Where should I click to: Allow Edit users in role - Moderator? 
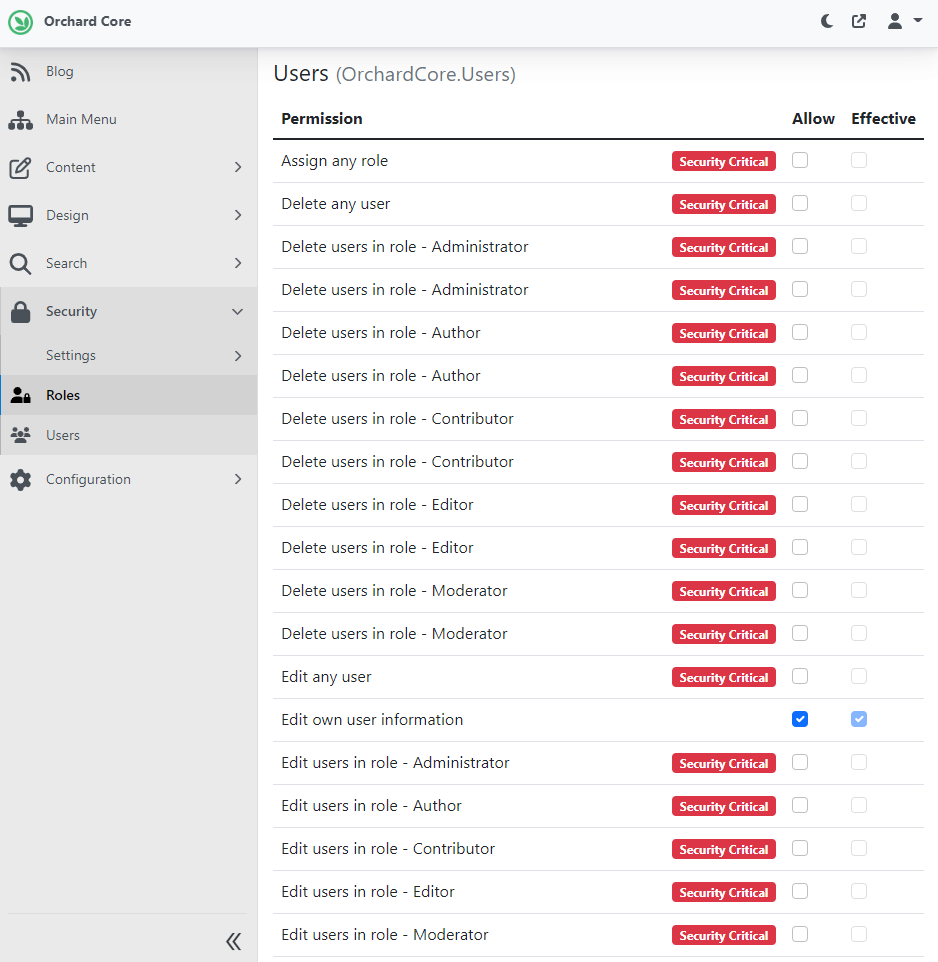tap(800, 934)
